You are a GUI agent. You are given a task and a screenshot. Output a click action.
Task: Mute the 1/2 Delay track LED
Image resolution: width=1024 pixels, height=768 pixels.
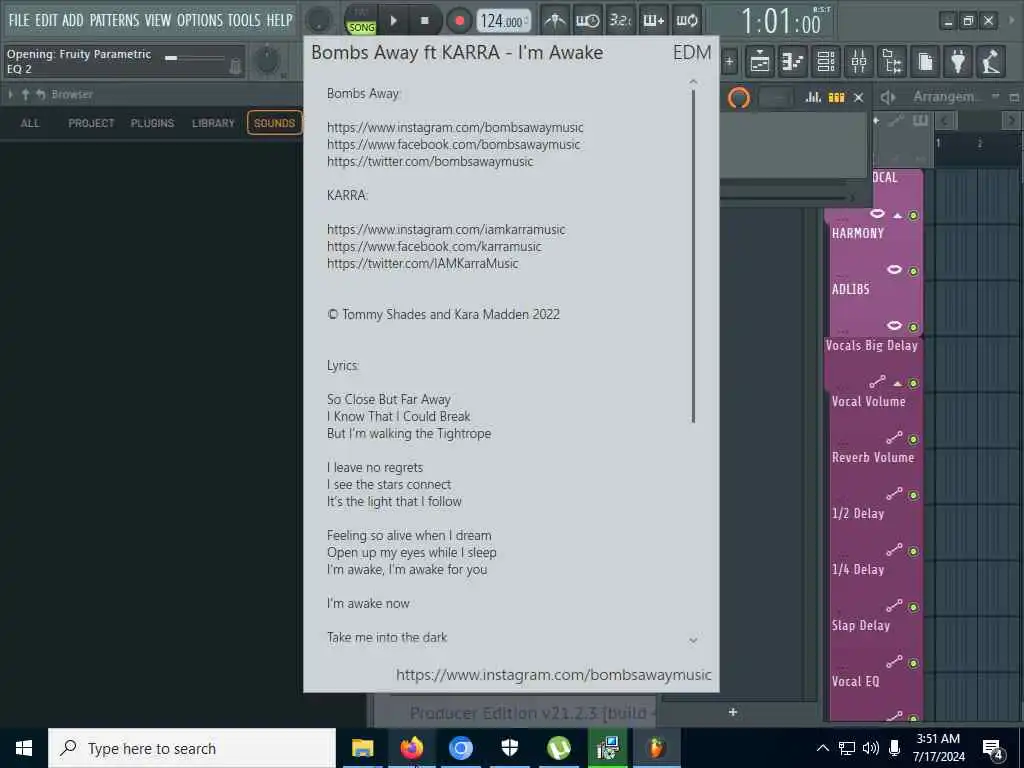913,551
